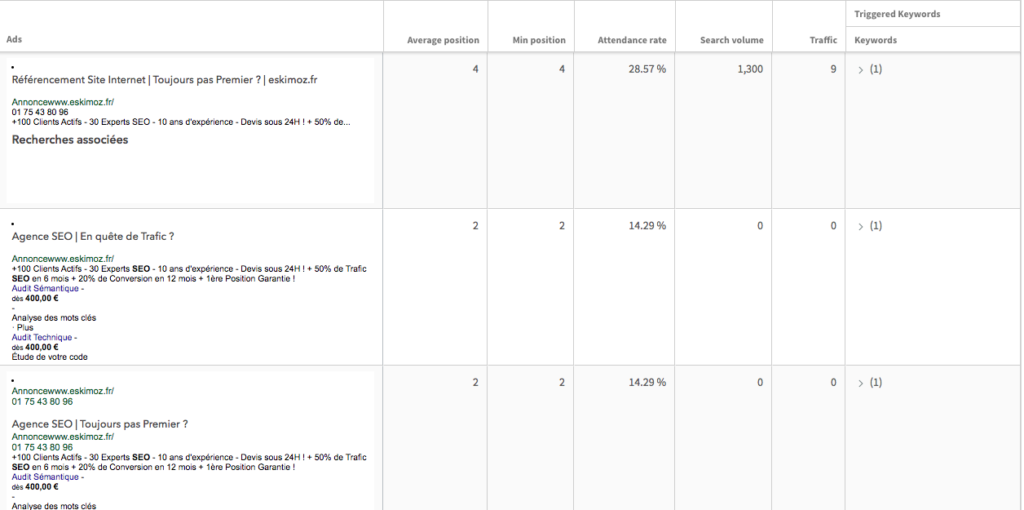Expand keywords chevron for third ad row
Screen dimensions: 1024x510
[861, 383]
